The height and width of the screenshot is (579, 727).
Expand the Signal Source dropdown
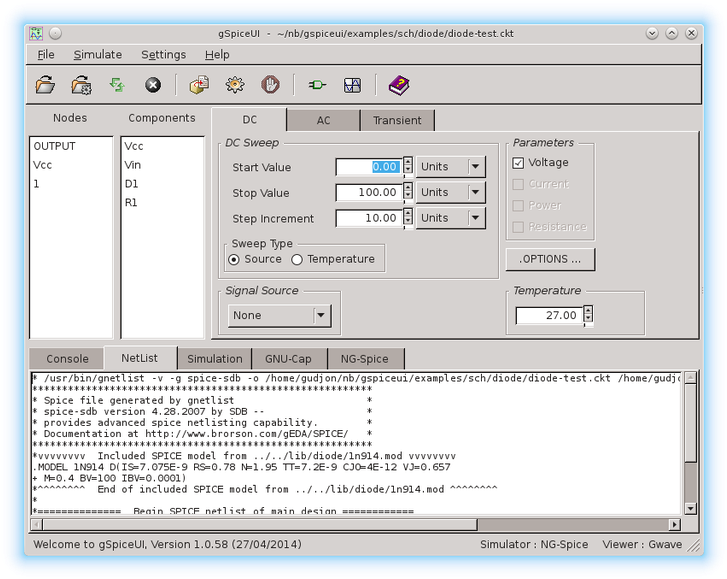tap(320, 316)
